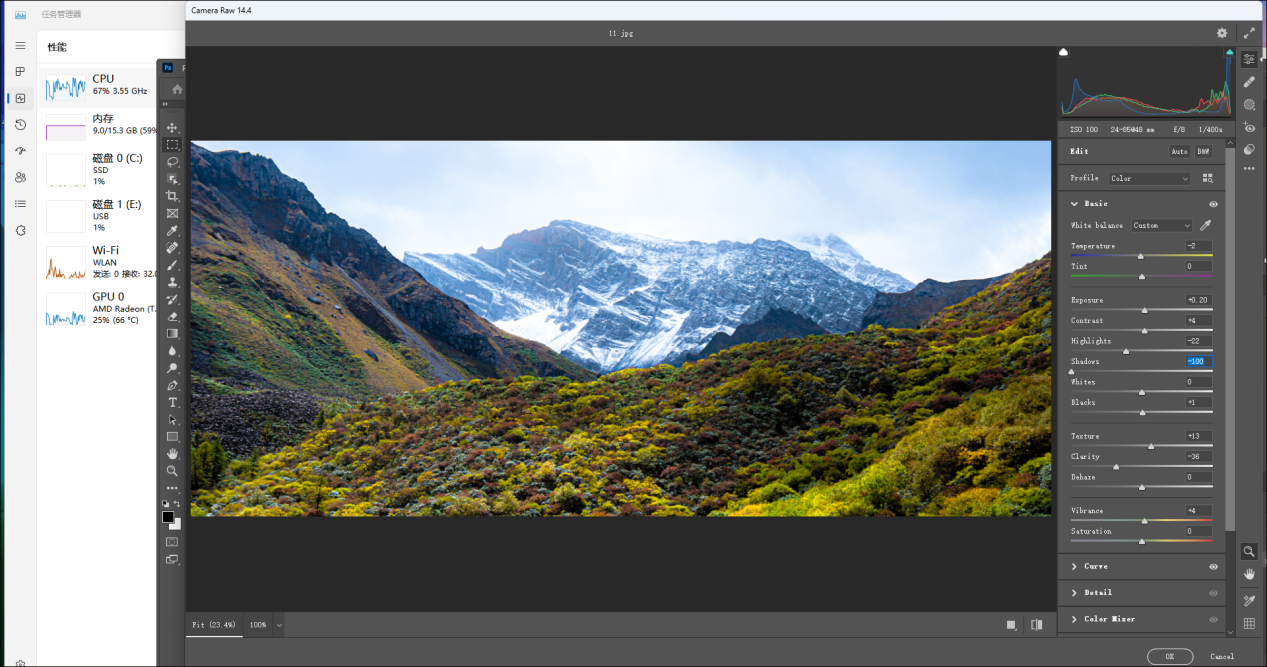Screen dimensions: 1267x667
Task: Open the Presets panel icon
Action: coord(1249,150)
